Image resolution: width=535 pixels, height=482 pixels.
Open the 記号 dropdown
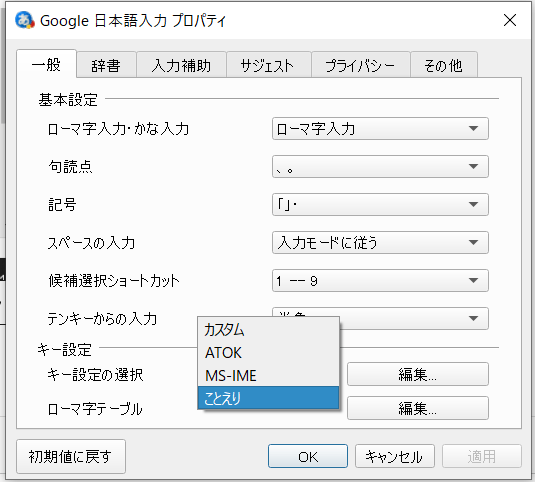click(x=380, y=204)
